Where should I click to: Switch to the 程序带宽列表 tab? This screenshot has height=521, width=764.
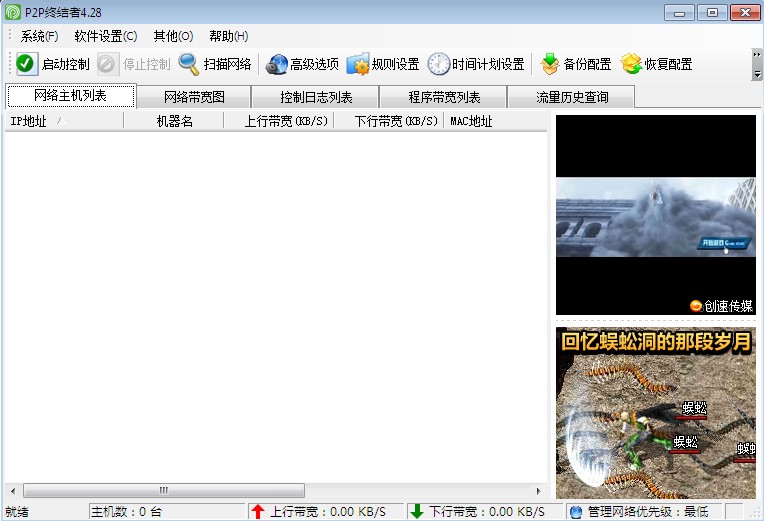[444, 97]
